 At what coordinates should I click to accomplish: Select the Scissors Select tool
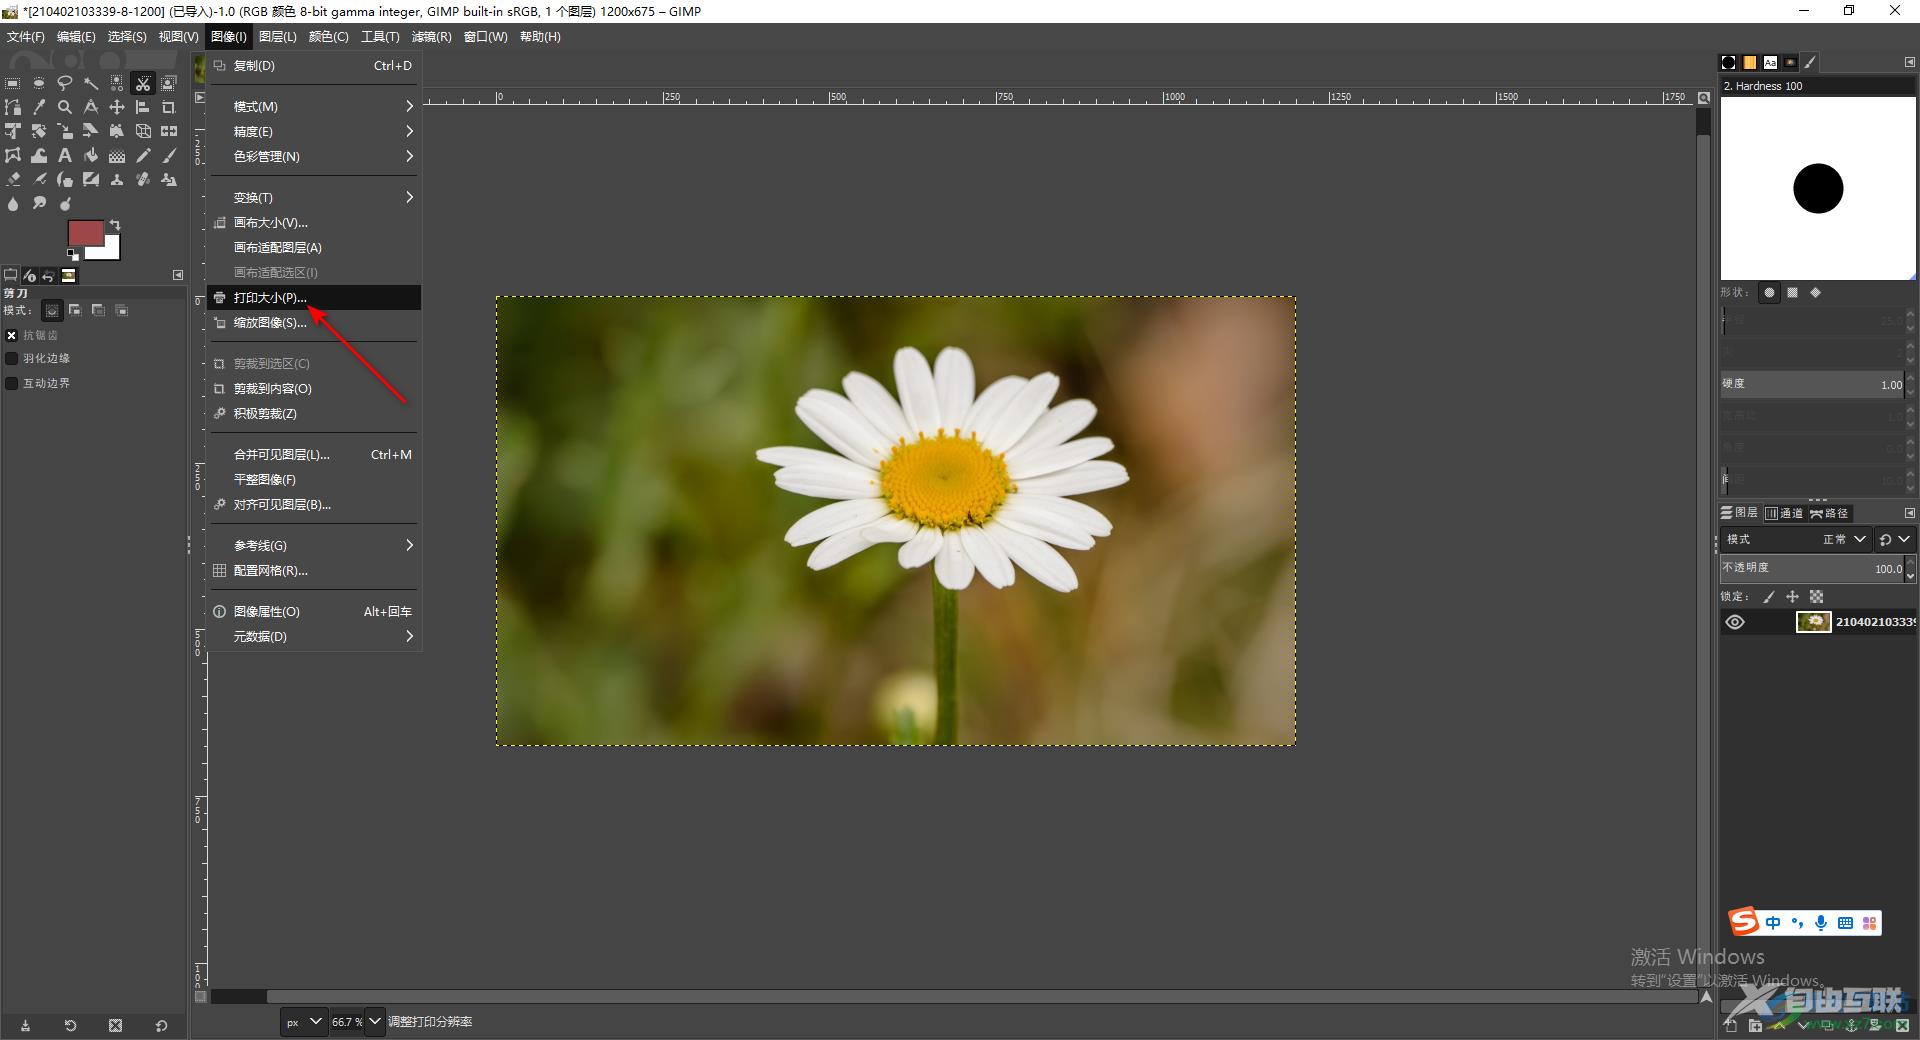pyautogui.click(x=143, y=83)
